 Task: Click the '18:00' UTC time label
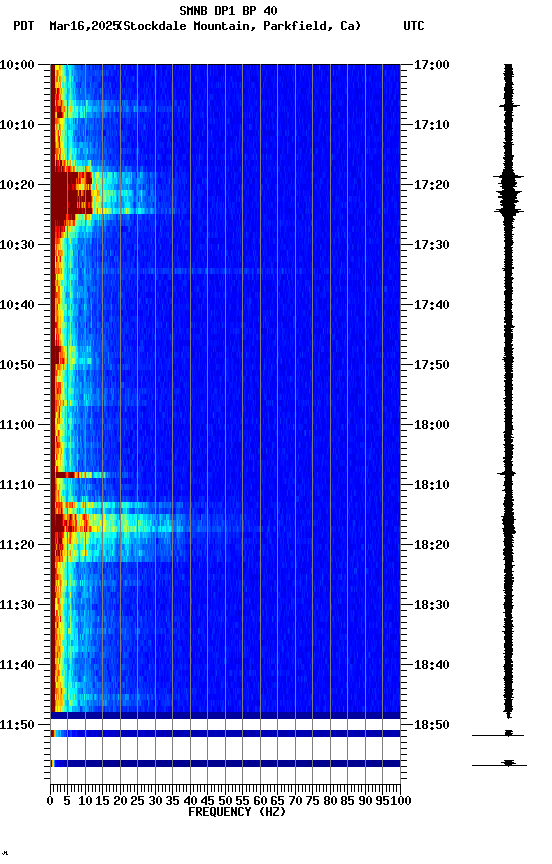click(x=432, y=425)
